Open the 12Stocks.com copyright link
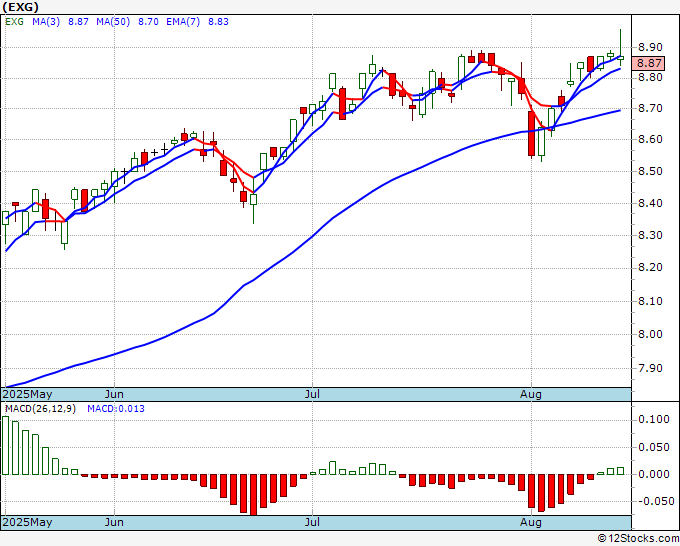Viewport: 680px width, 546px height. 638,539
